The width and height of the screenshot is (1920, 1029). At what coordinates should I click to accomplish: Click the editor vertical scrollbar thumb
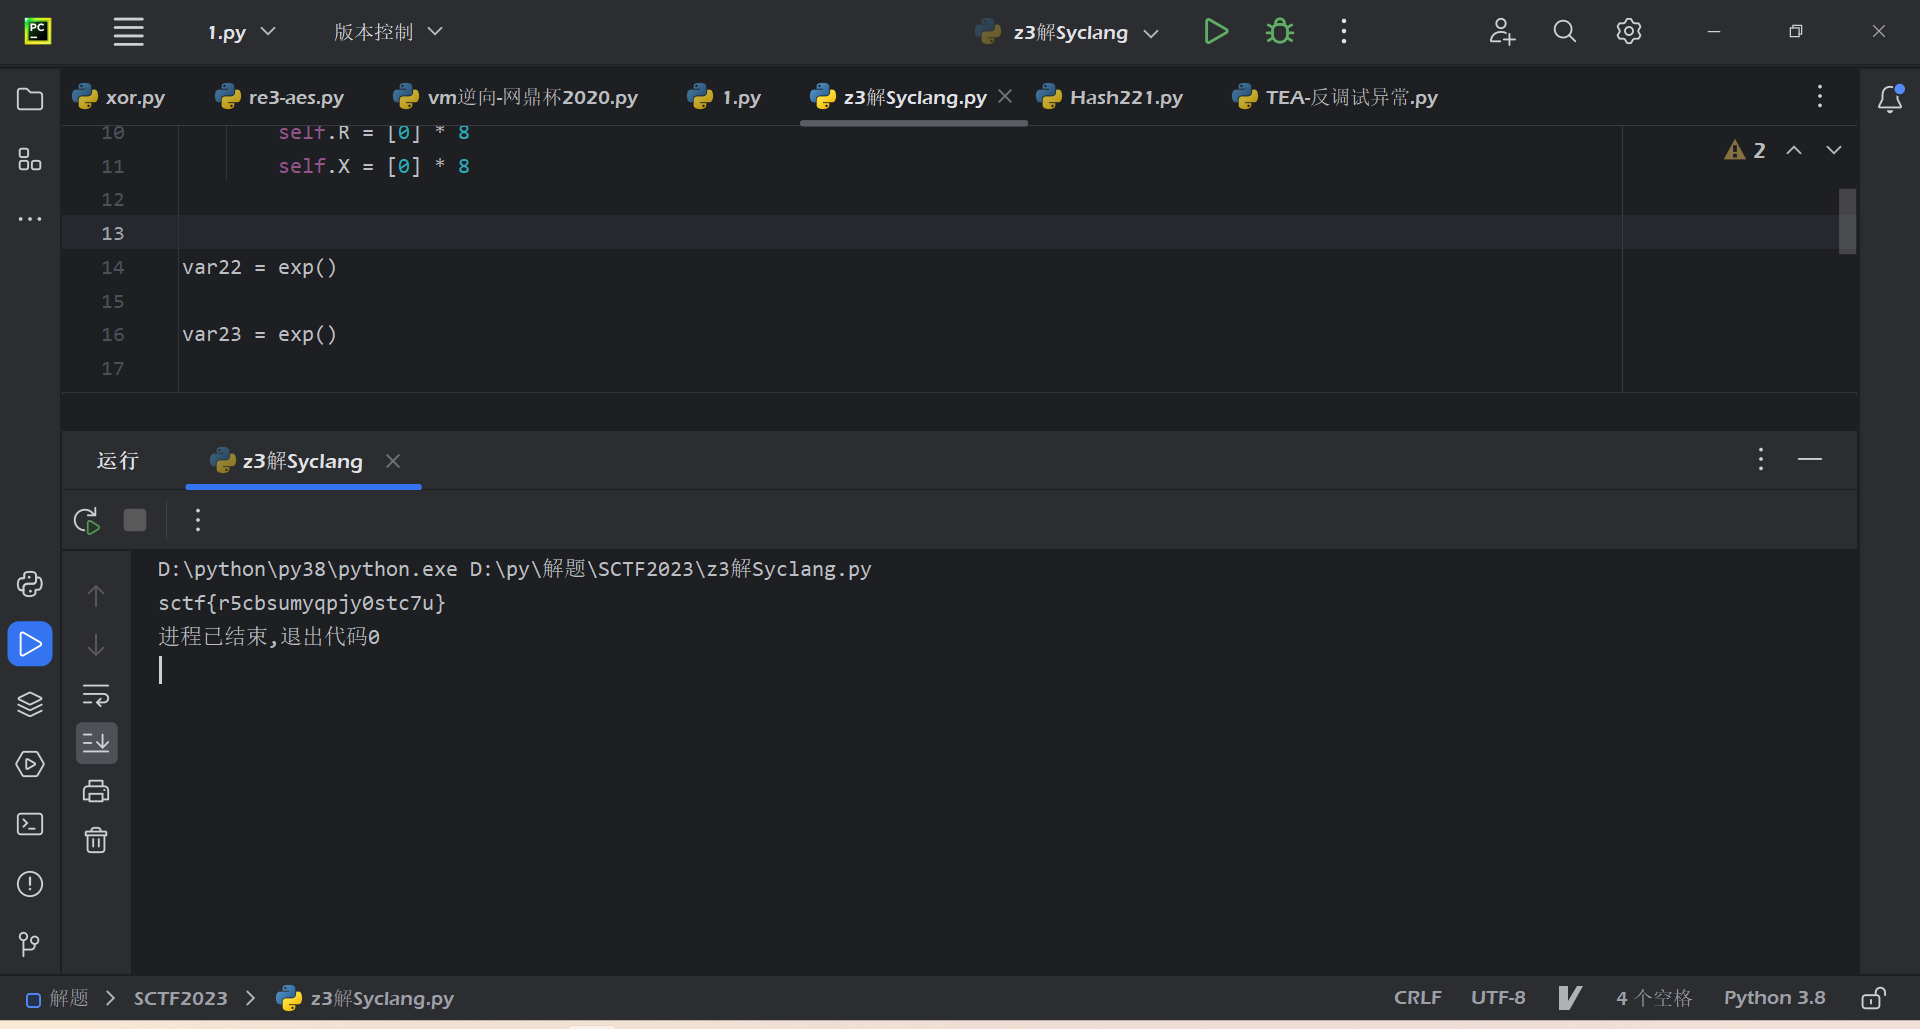[1847, 221]
